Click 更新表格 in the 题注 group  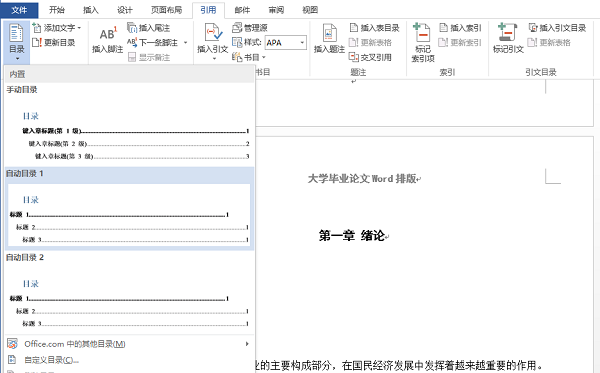point(371,42)
